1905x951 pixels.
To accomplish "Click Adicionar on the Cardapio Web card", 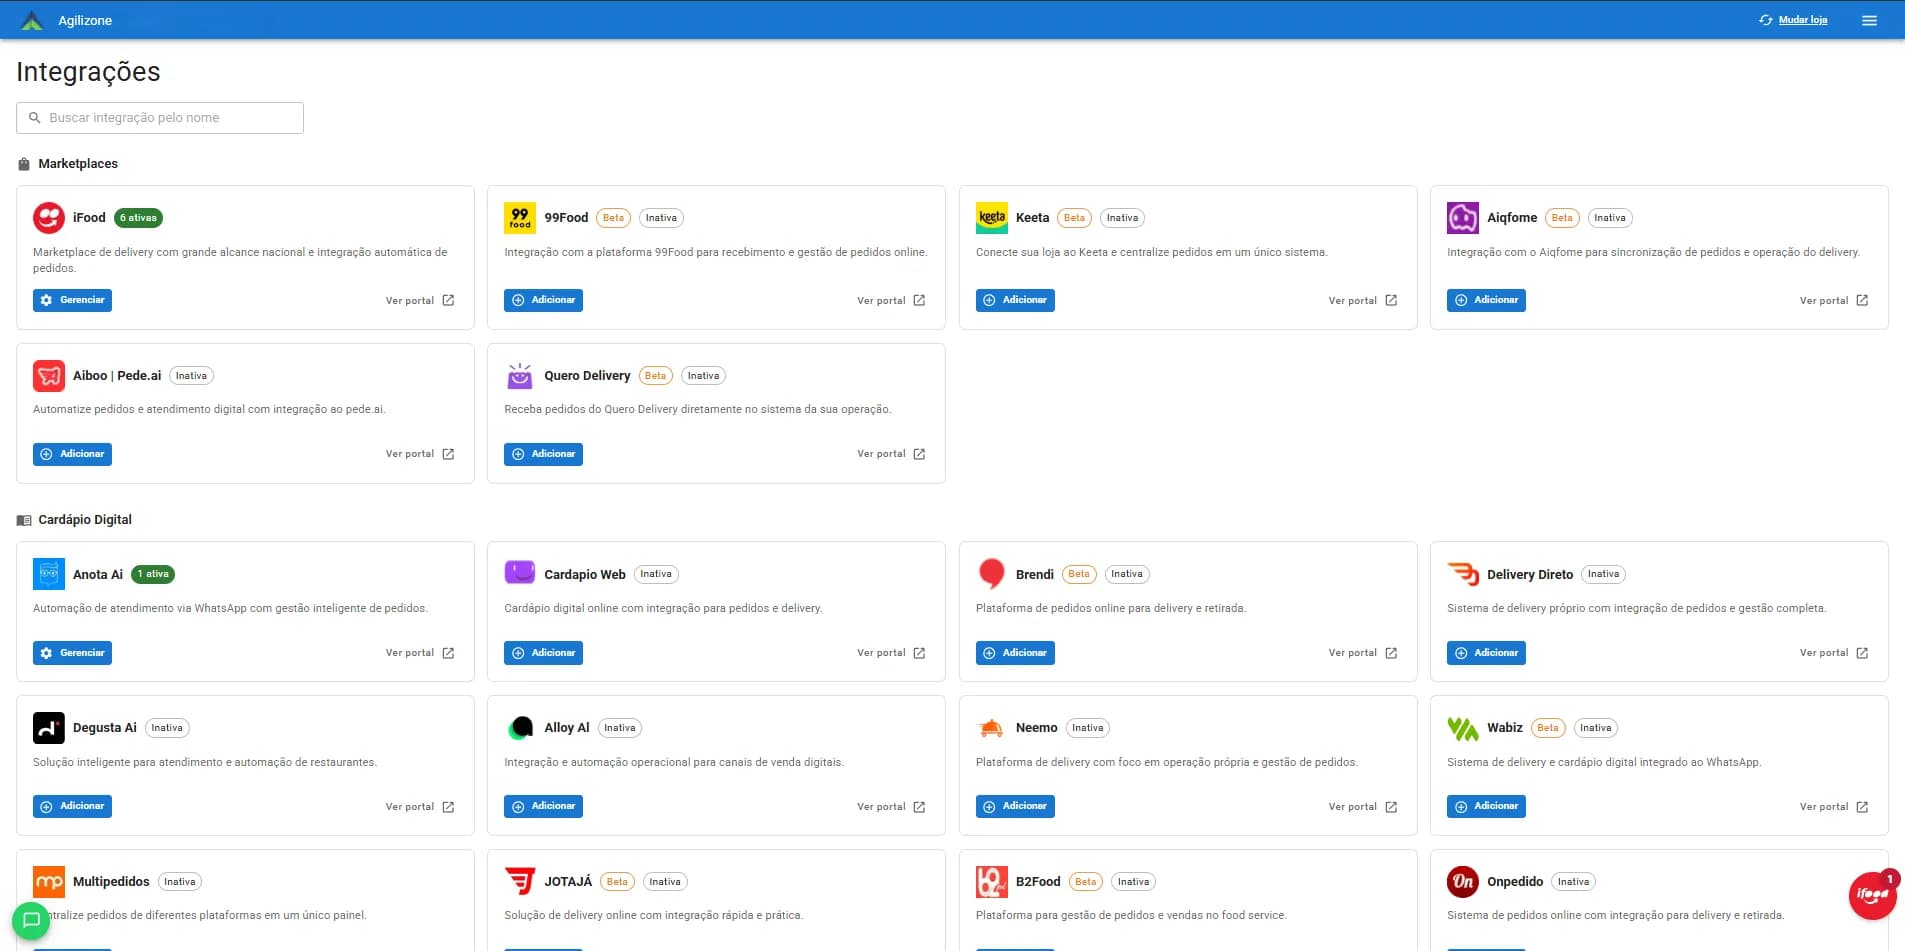I will coord(543,653).
